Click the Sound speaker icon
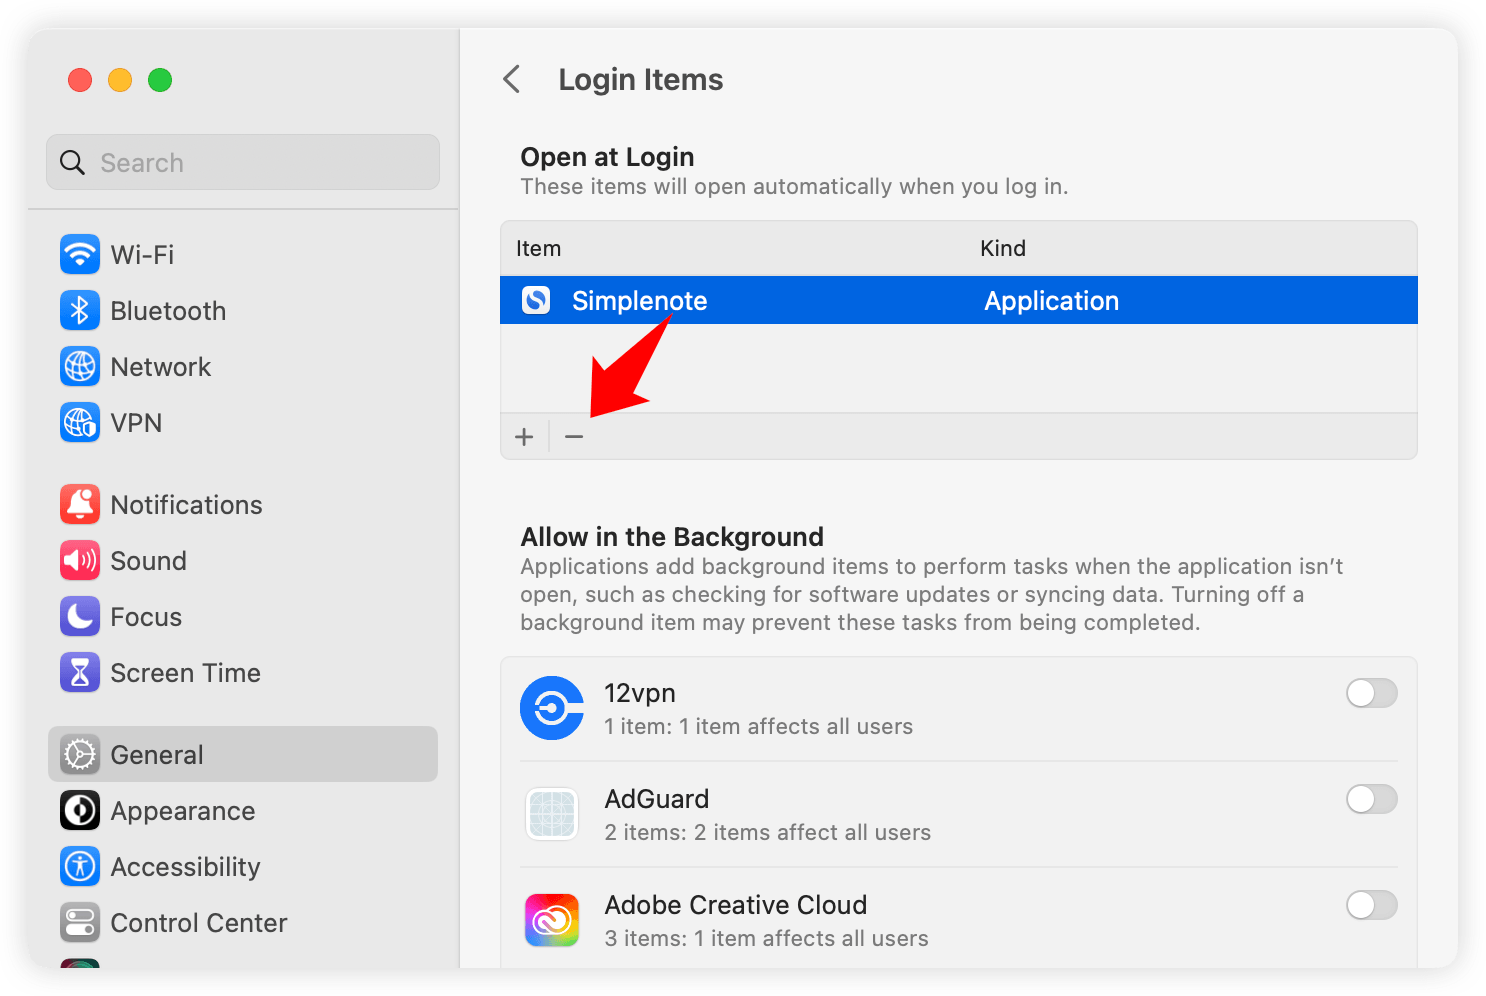The image size is (1486, 996). click(x=80, y=560)
